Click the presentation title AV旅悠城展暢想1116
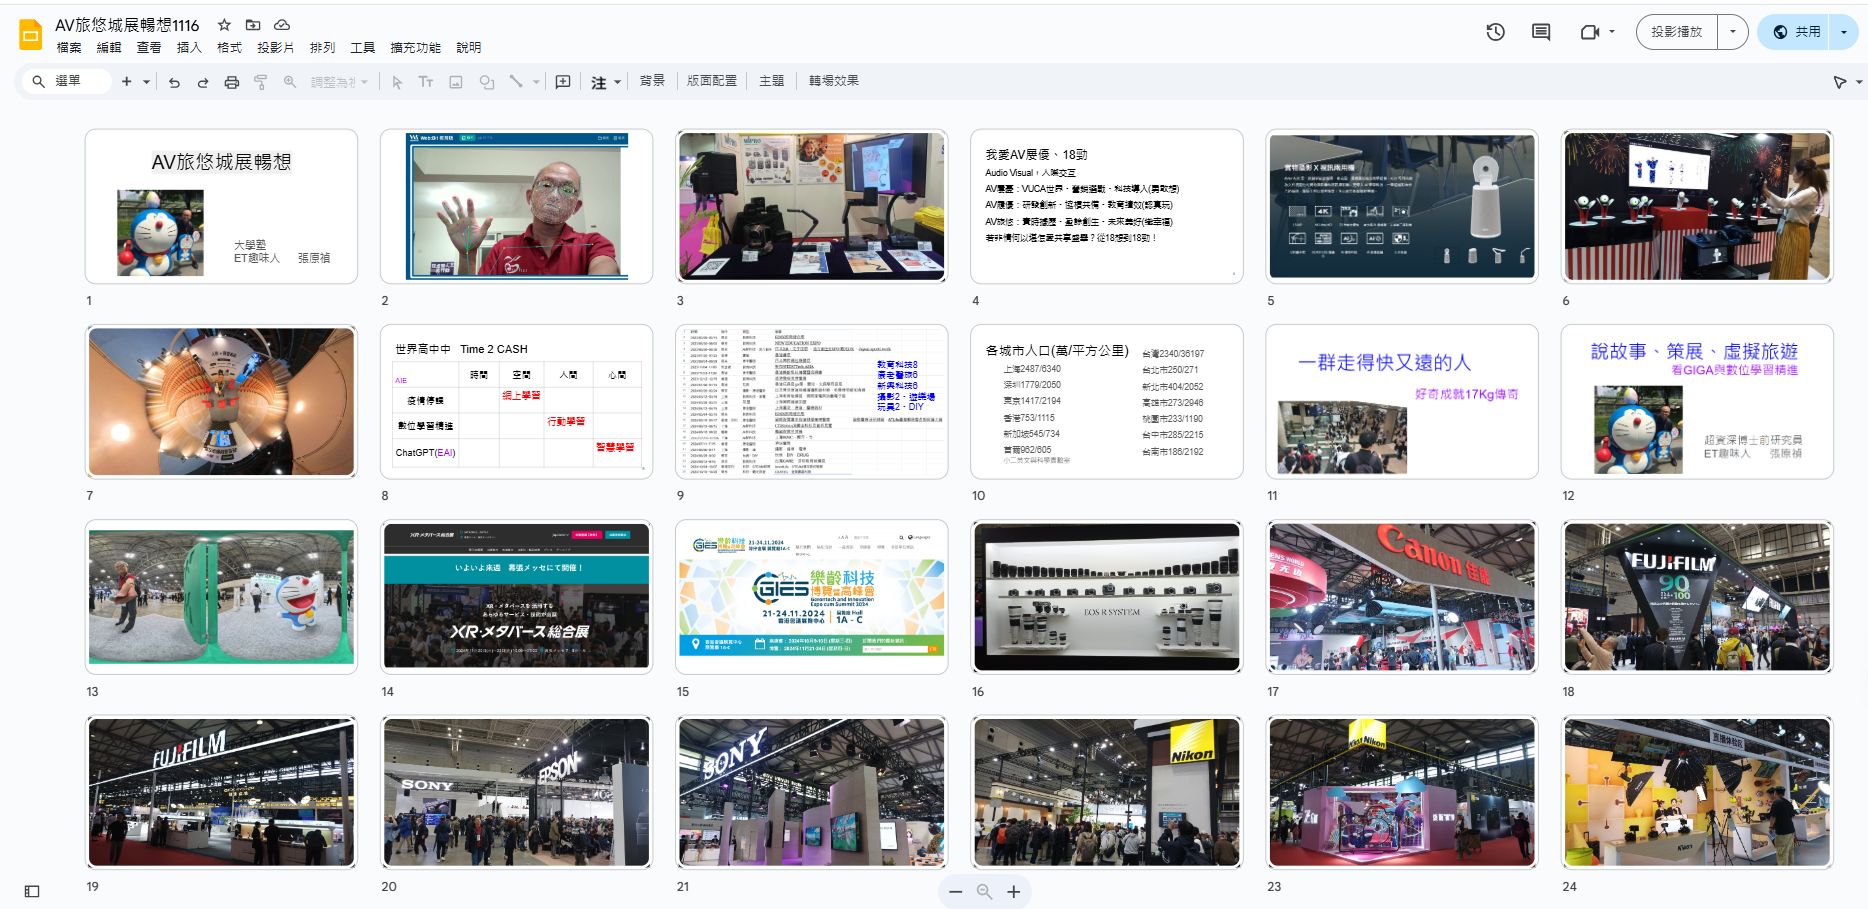This screenshot has height=909, width=1868. pyautogui.click(x=127, y=25)
